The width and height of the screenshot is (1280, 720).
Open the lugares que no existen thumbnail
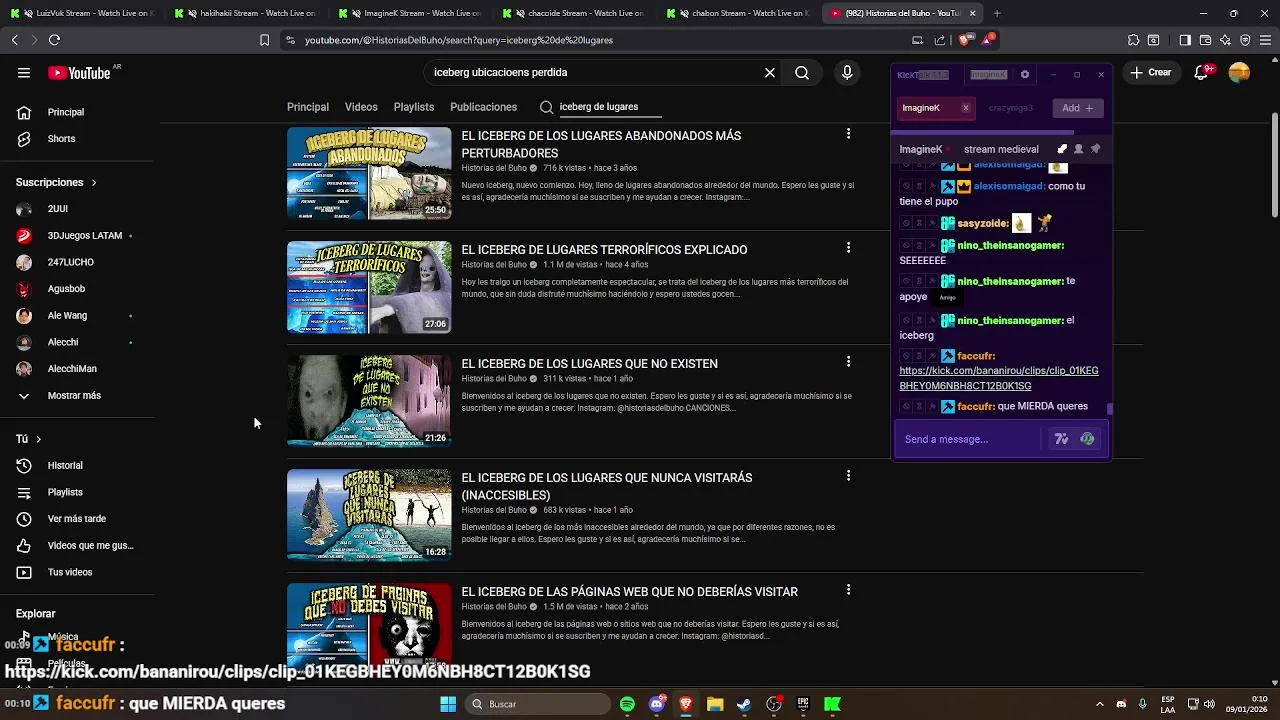click(x=369, y=401)
